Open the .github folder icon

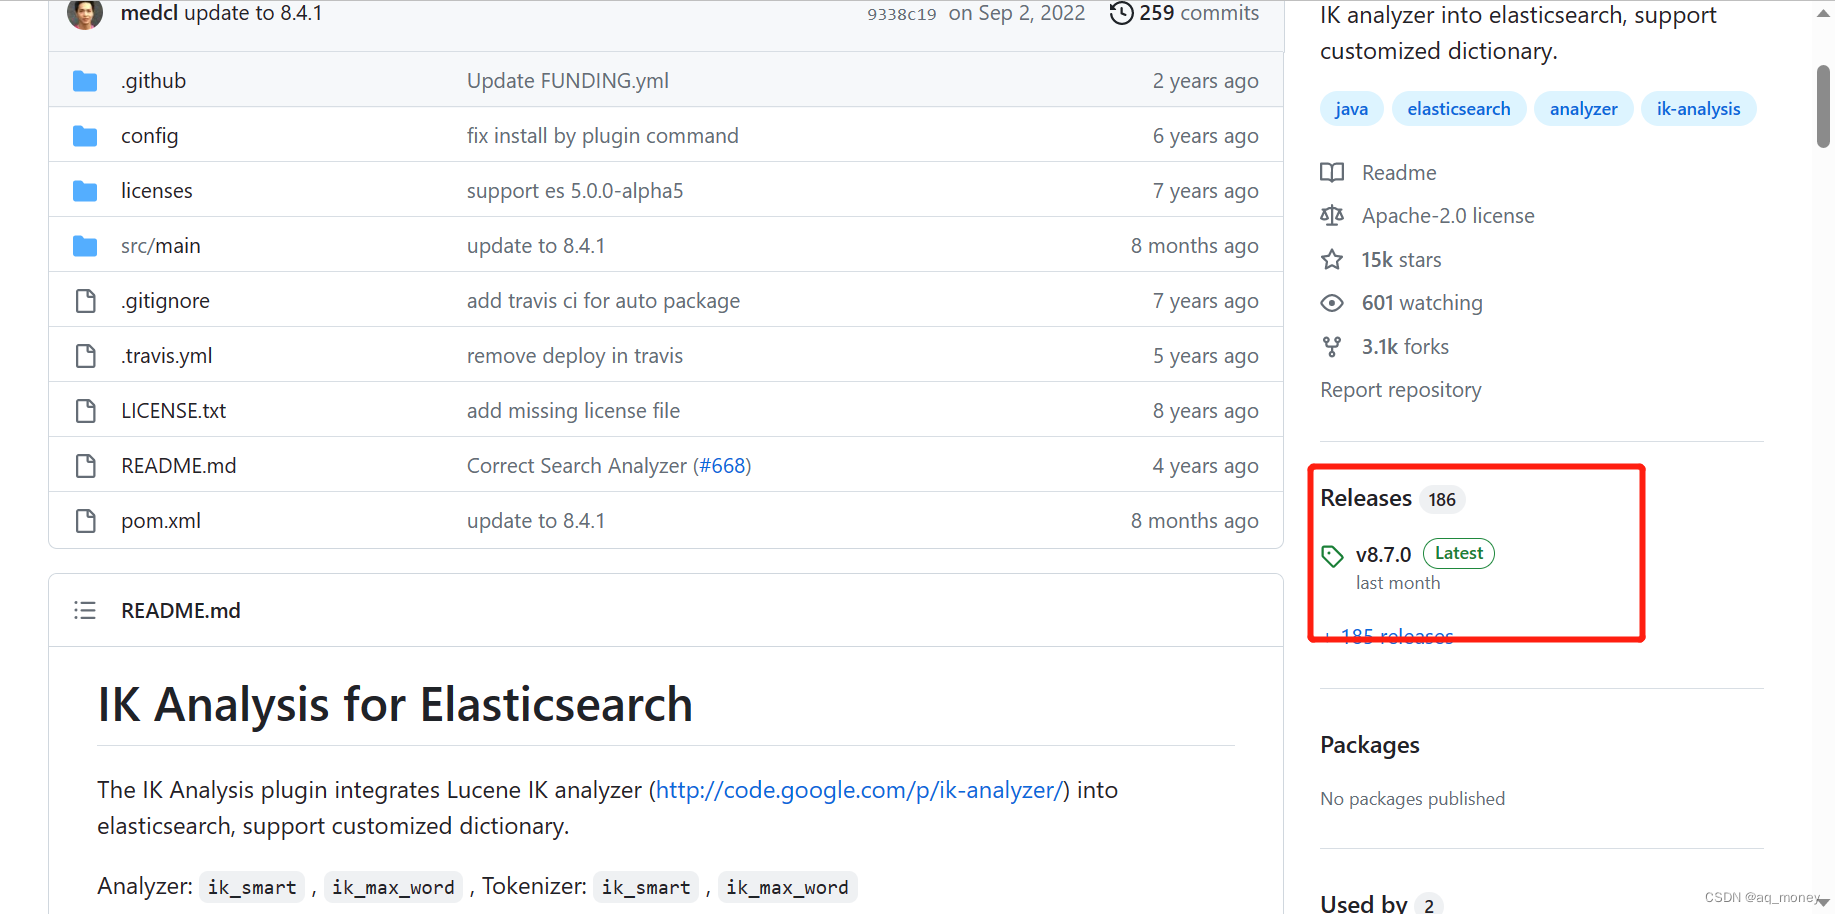[85, 81]
